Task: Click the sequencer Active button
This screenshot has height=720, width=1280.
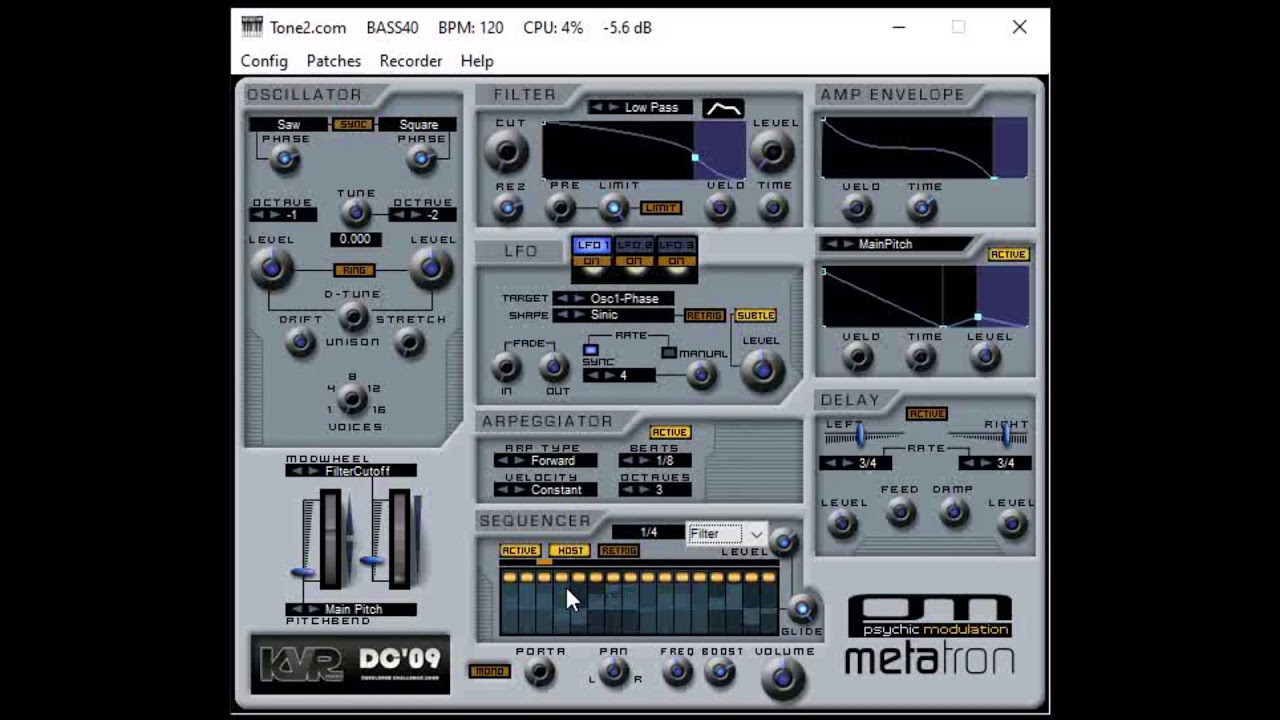Action: (x=519, y=550)
